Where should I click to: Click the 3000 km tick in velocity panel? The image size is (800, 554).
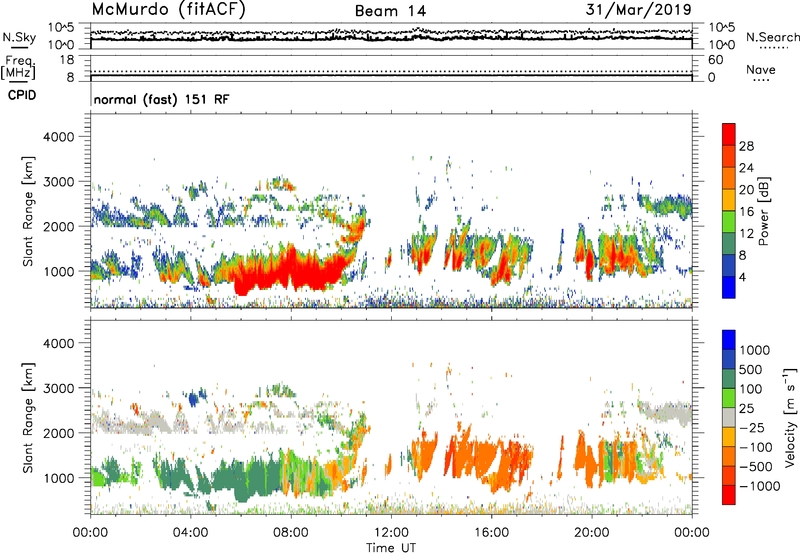pos(58,388)
